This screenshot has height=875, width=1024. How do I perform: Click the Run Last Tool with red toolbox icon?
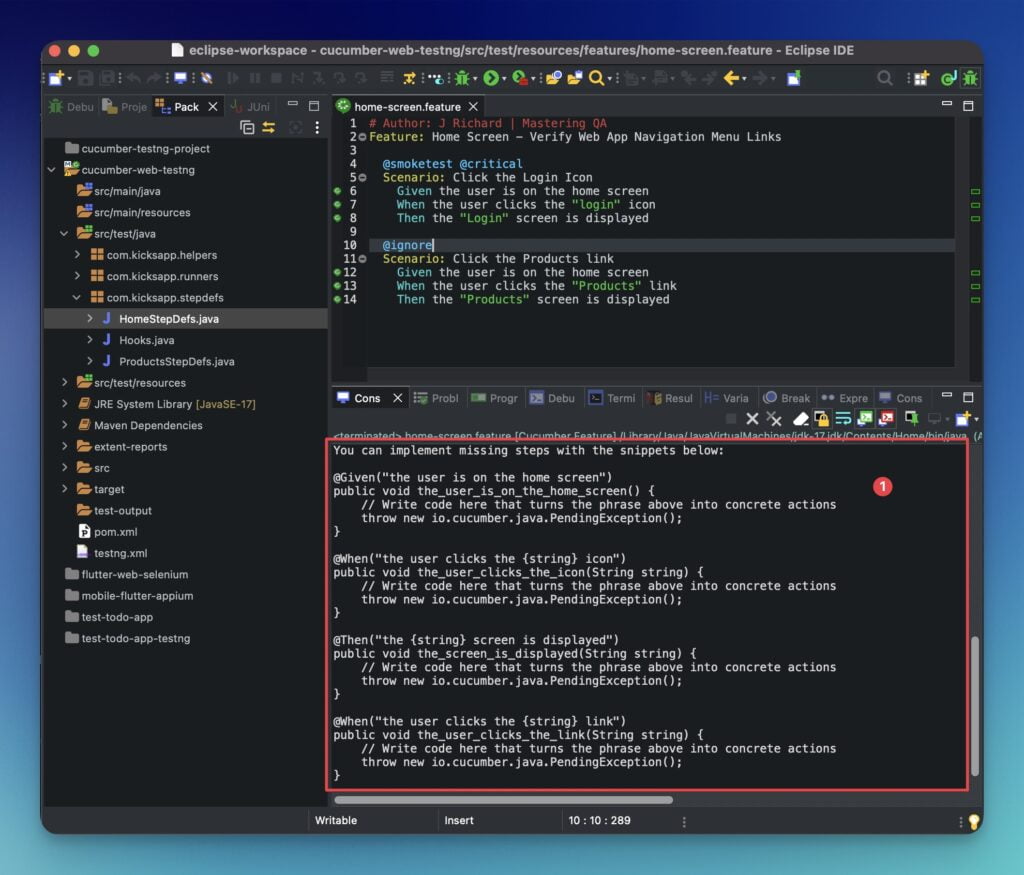click(520, 78)
